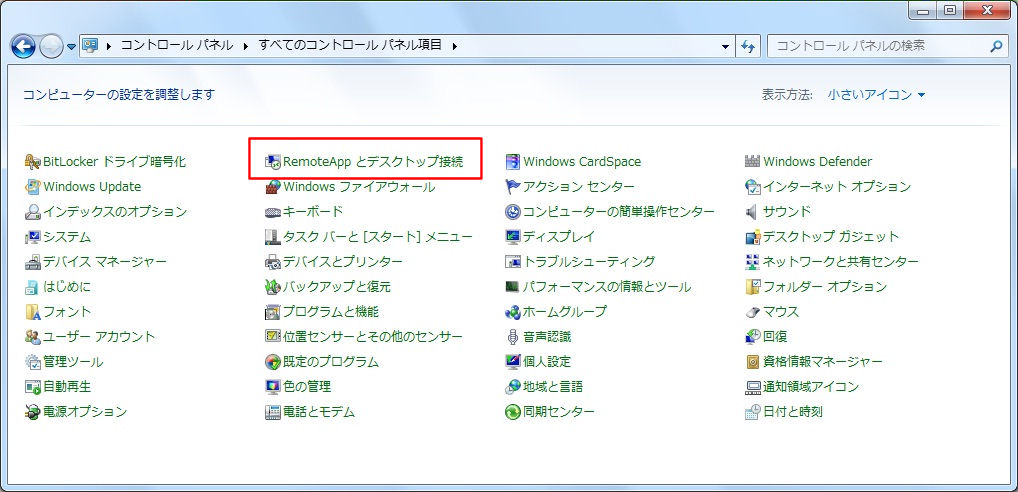The image size is (1018, 492).
Task: Click the 資格情報マネージャー link
Action: 823,362
